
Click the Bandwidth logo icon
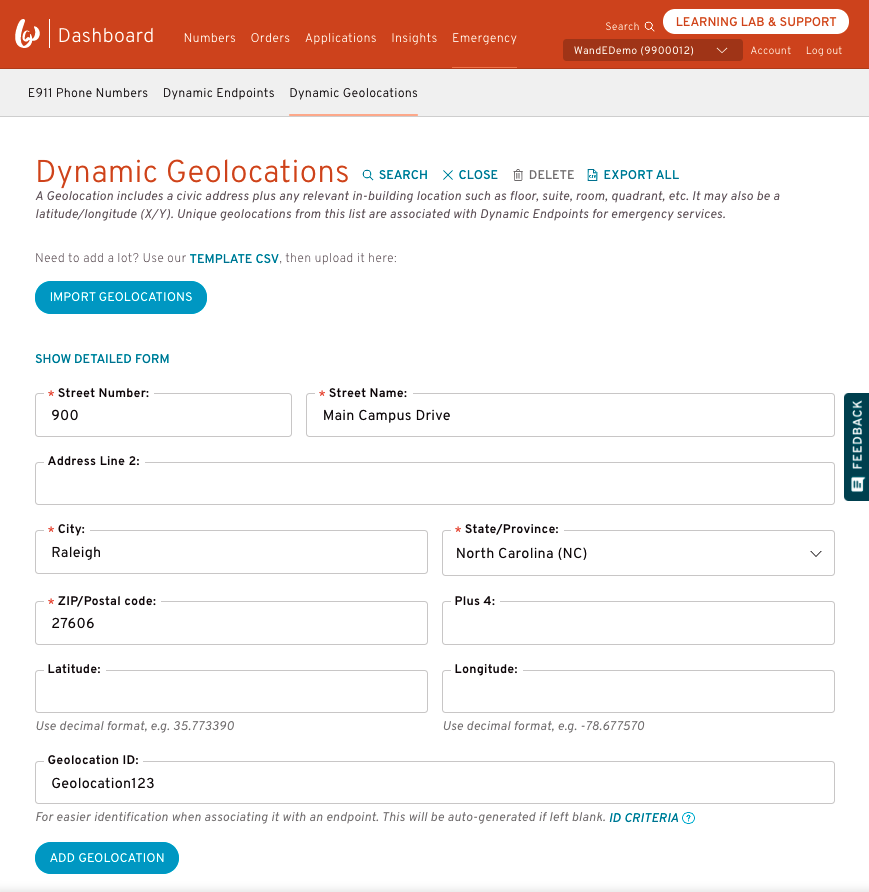pos(27,34)
